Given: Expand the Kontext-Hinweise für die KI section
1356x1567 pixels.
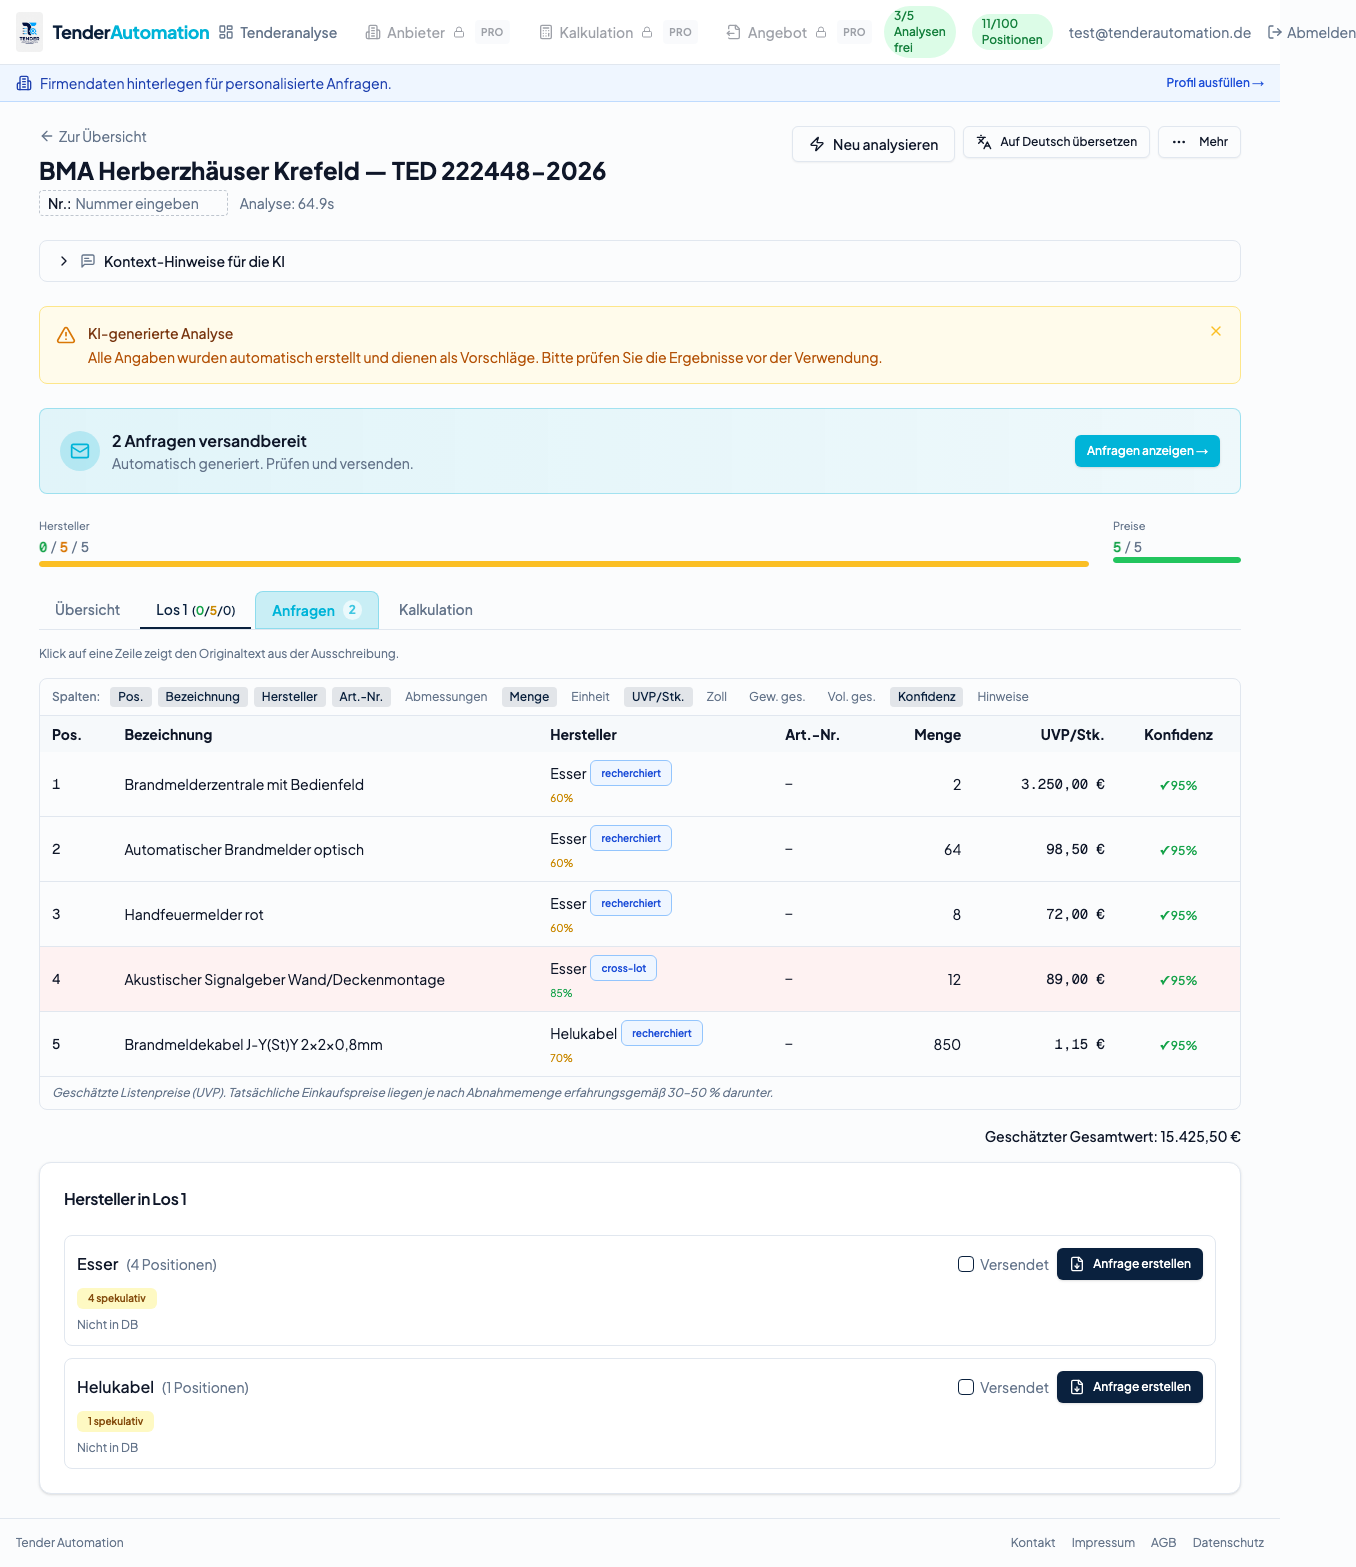Looking at the screenshot, I should (64, 261).
